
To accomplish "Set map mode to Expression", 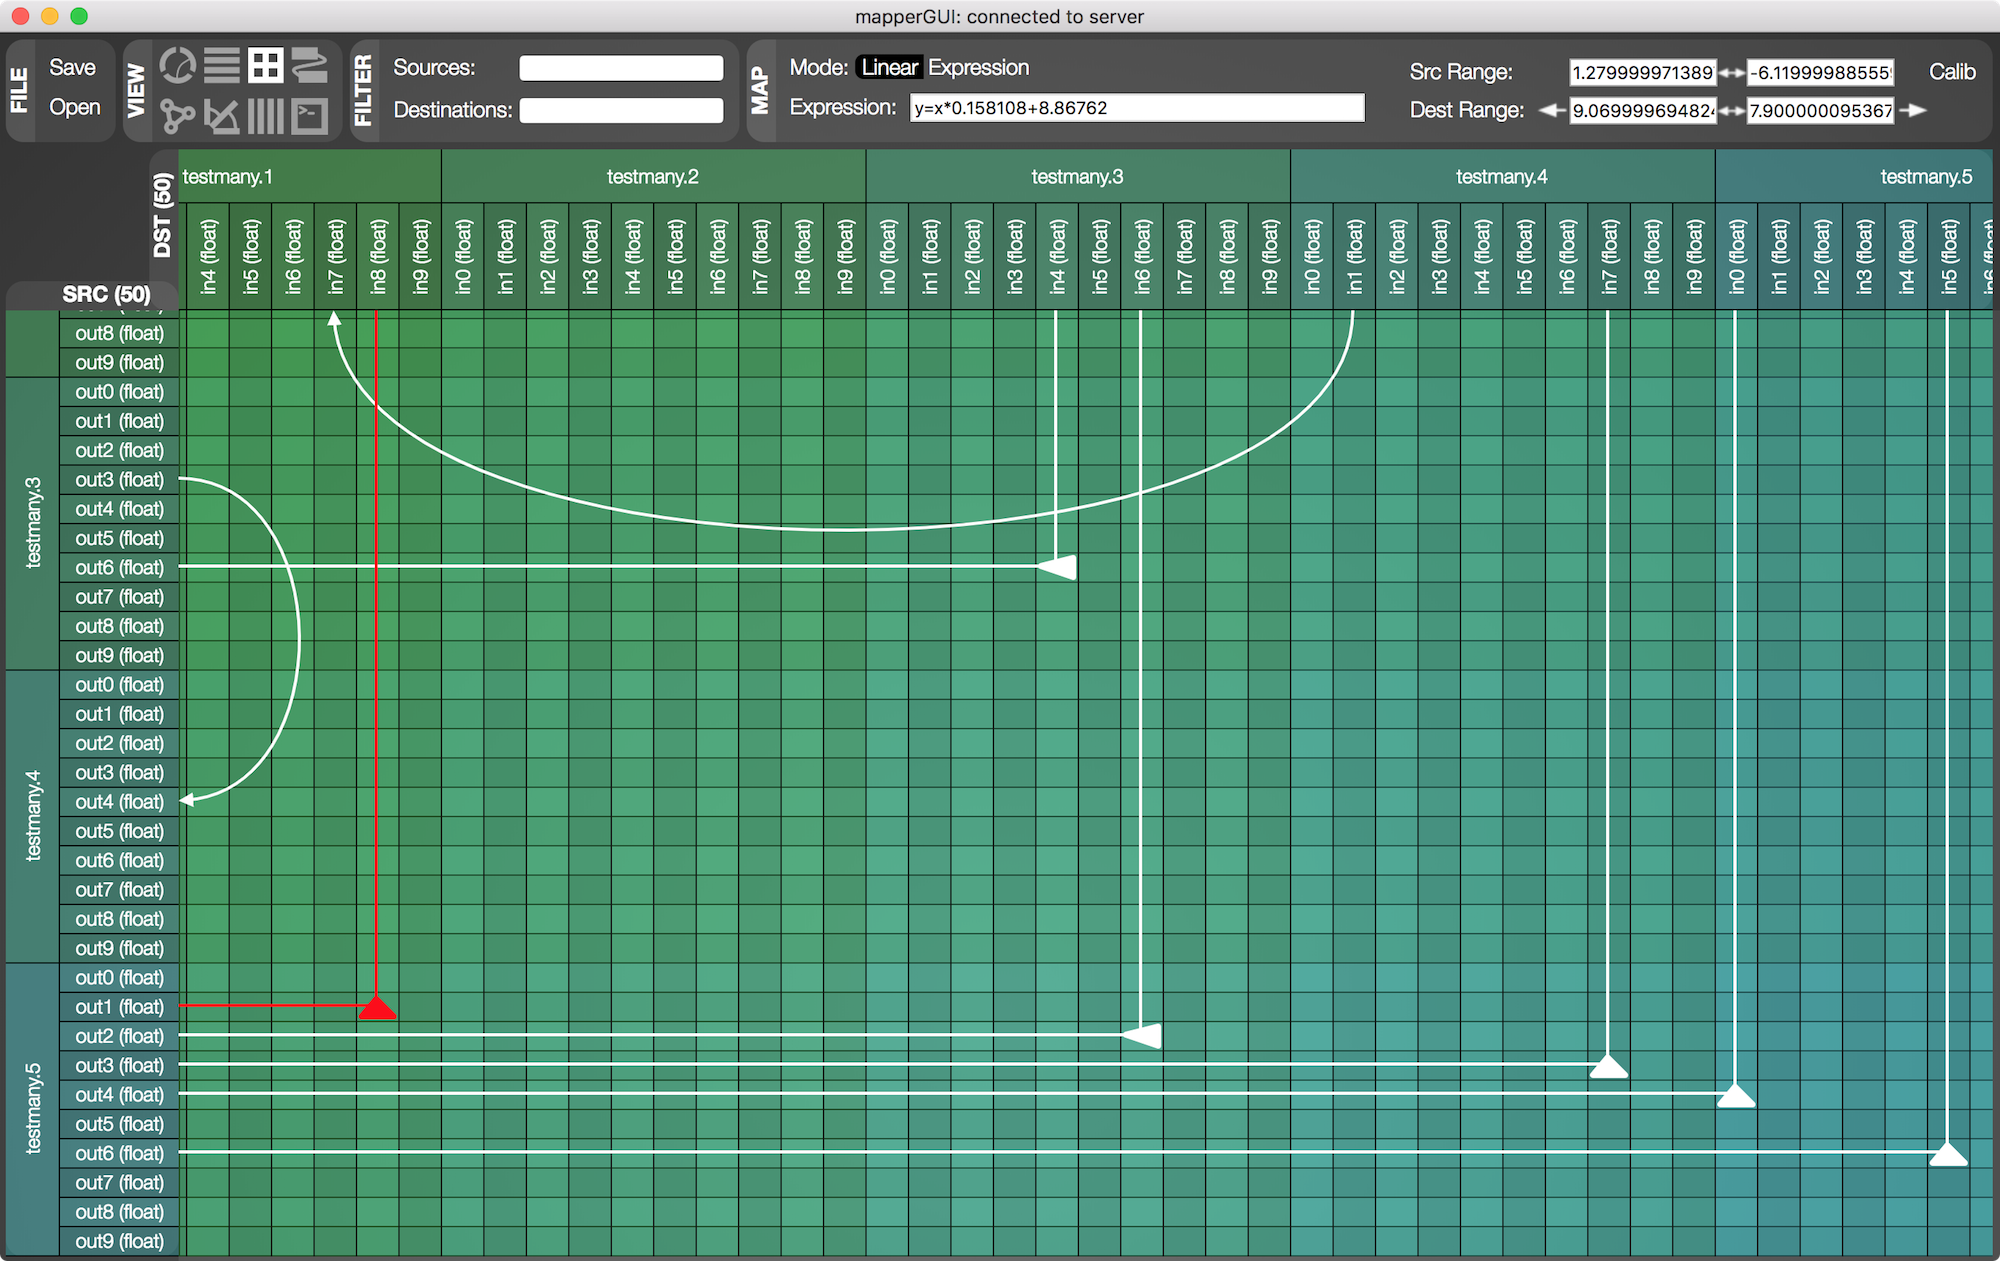I will (x=978, y=67).
